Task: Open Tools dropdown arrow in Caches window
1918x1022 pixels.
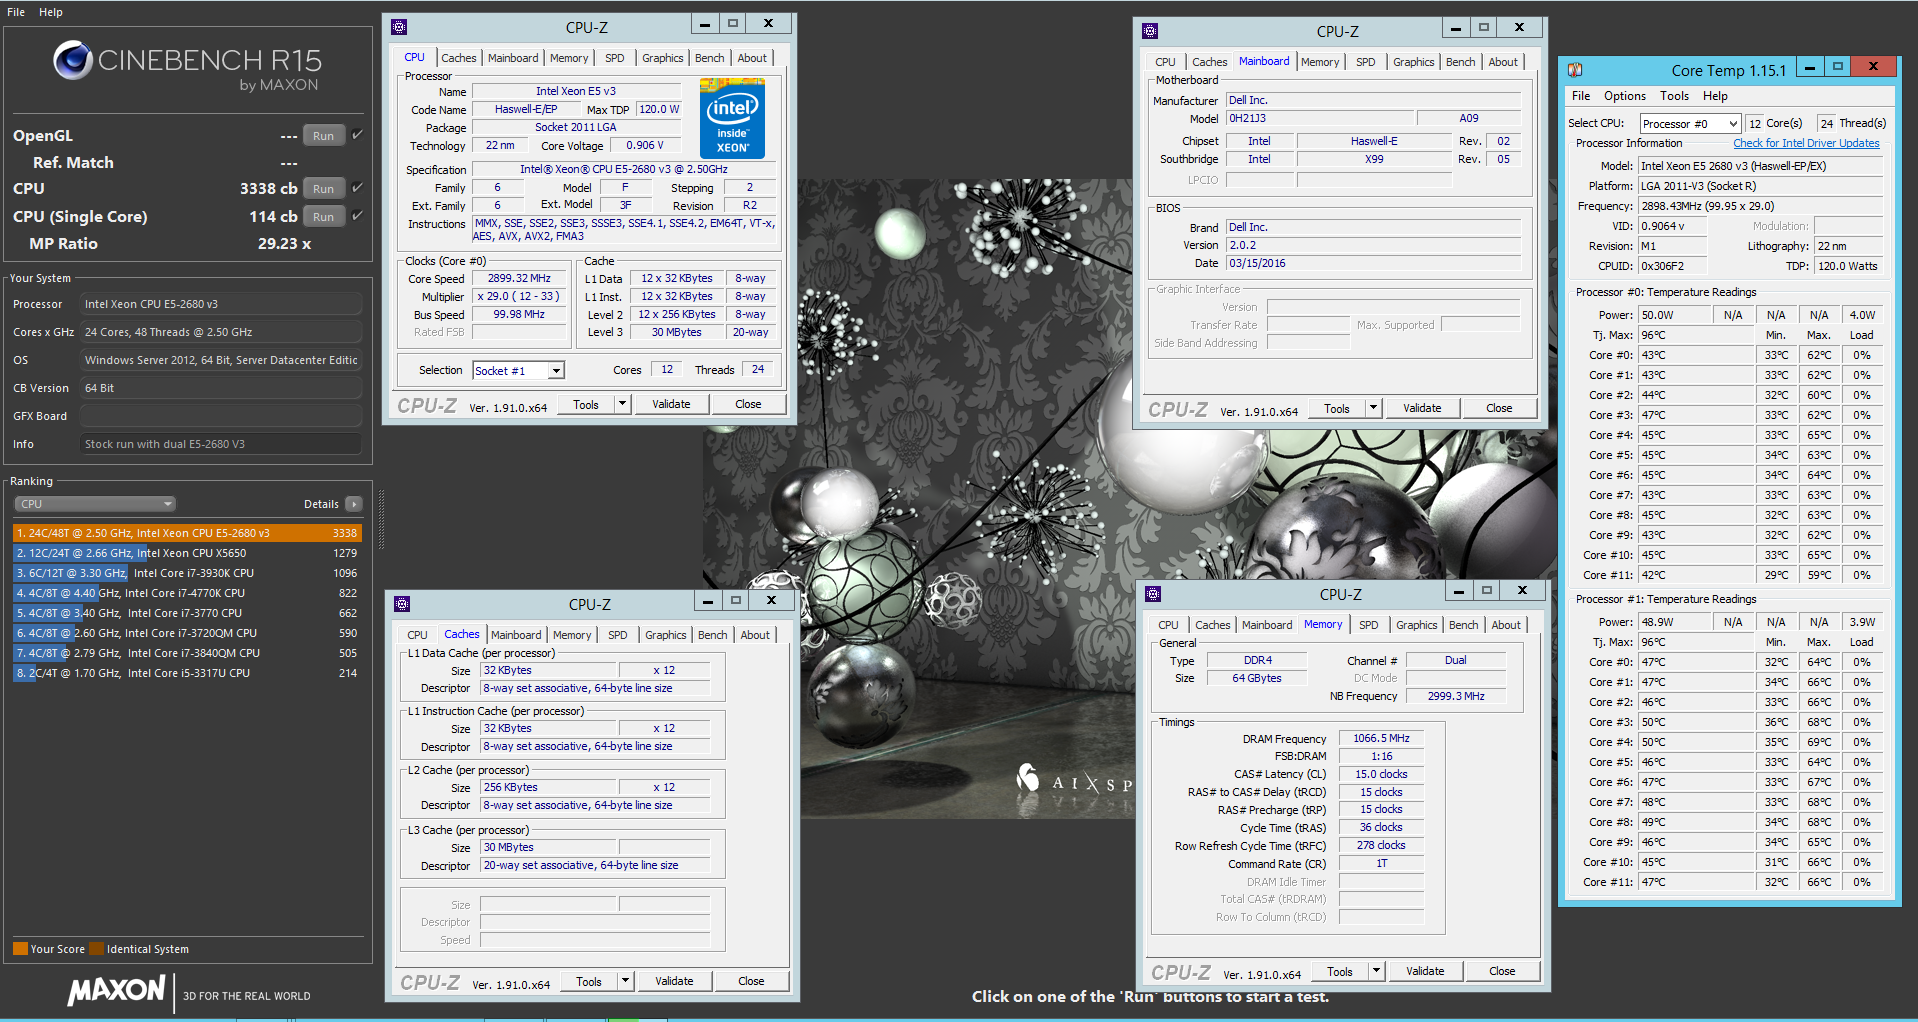Action: [x=625, y=981]
